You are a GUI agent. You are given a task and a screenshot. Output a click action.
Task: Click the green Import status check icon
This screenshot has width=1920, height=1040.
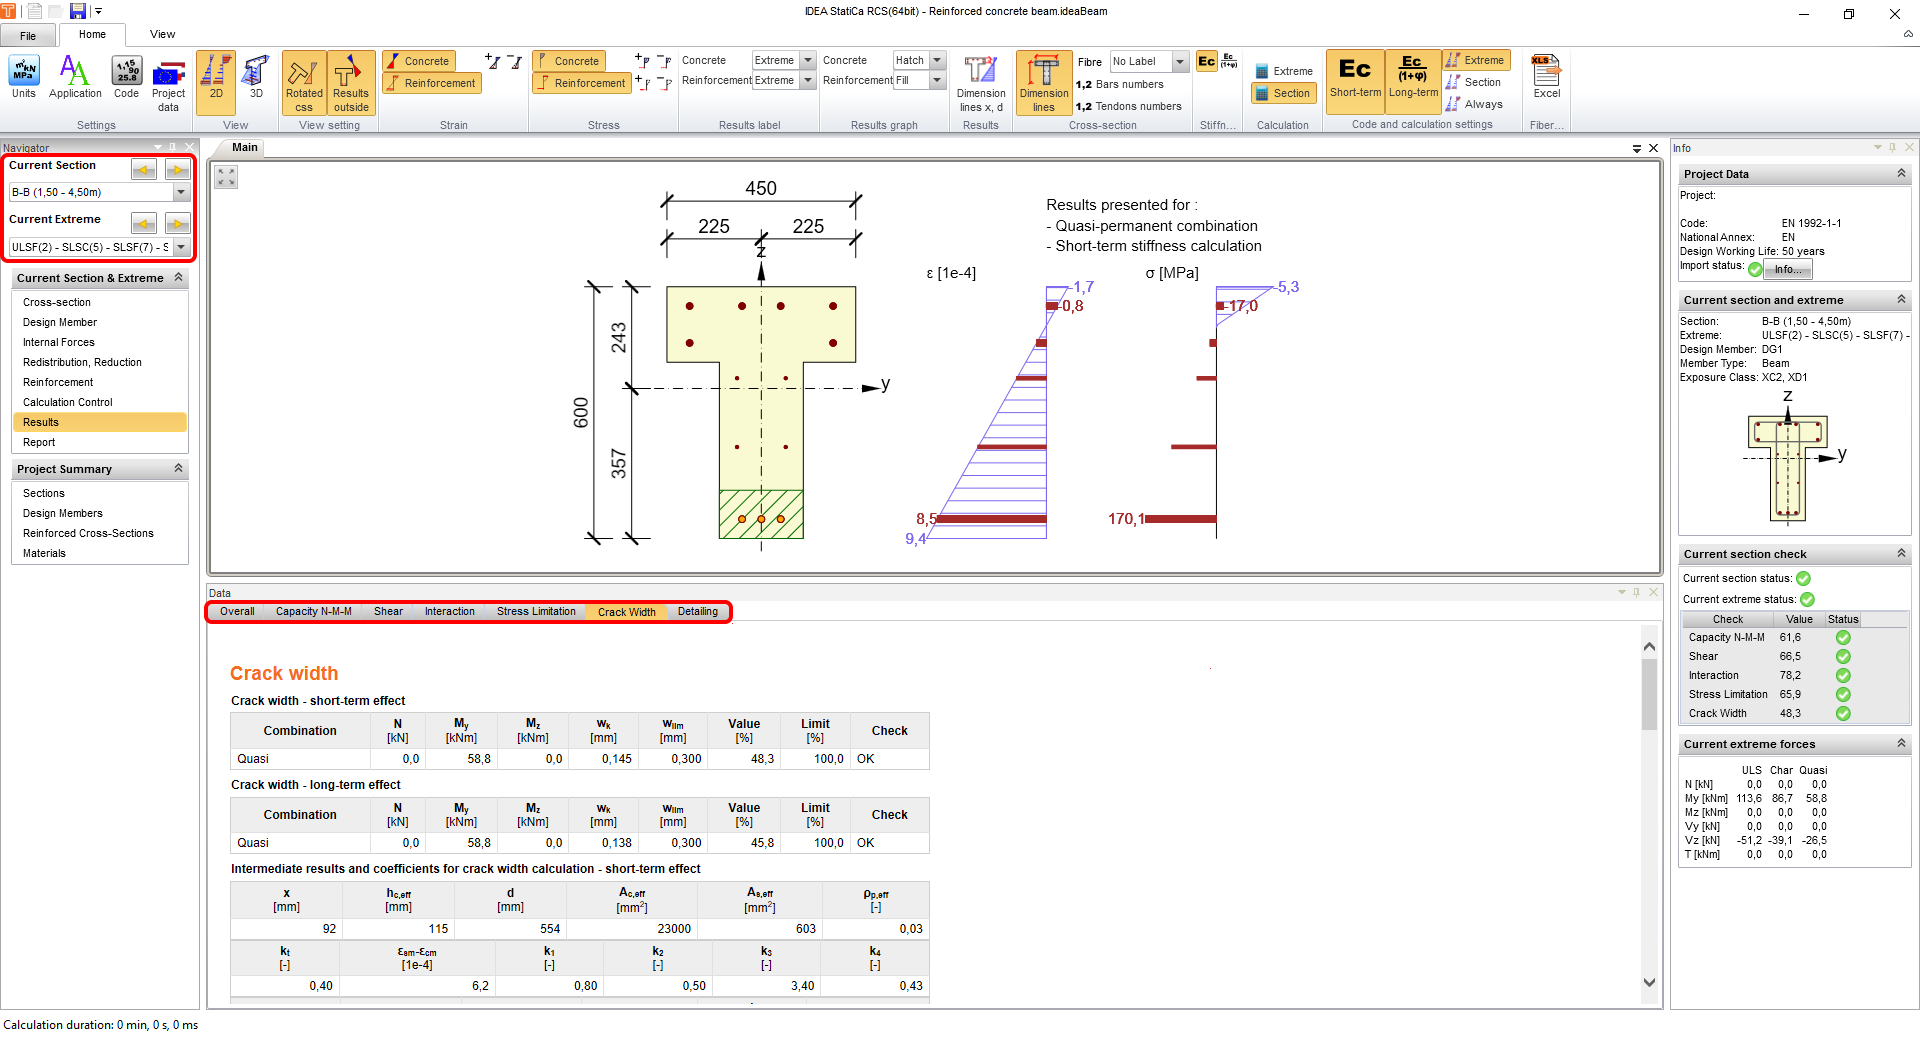[x=1755, y=269]
